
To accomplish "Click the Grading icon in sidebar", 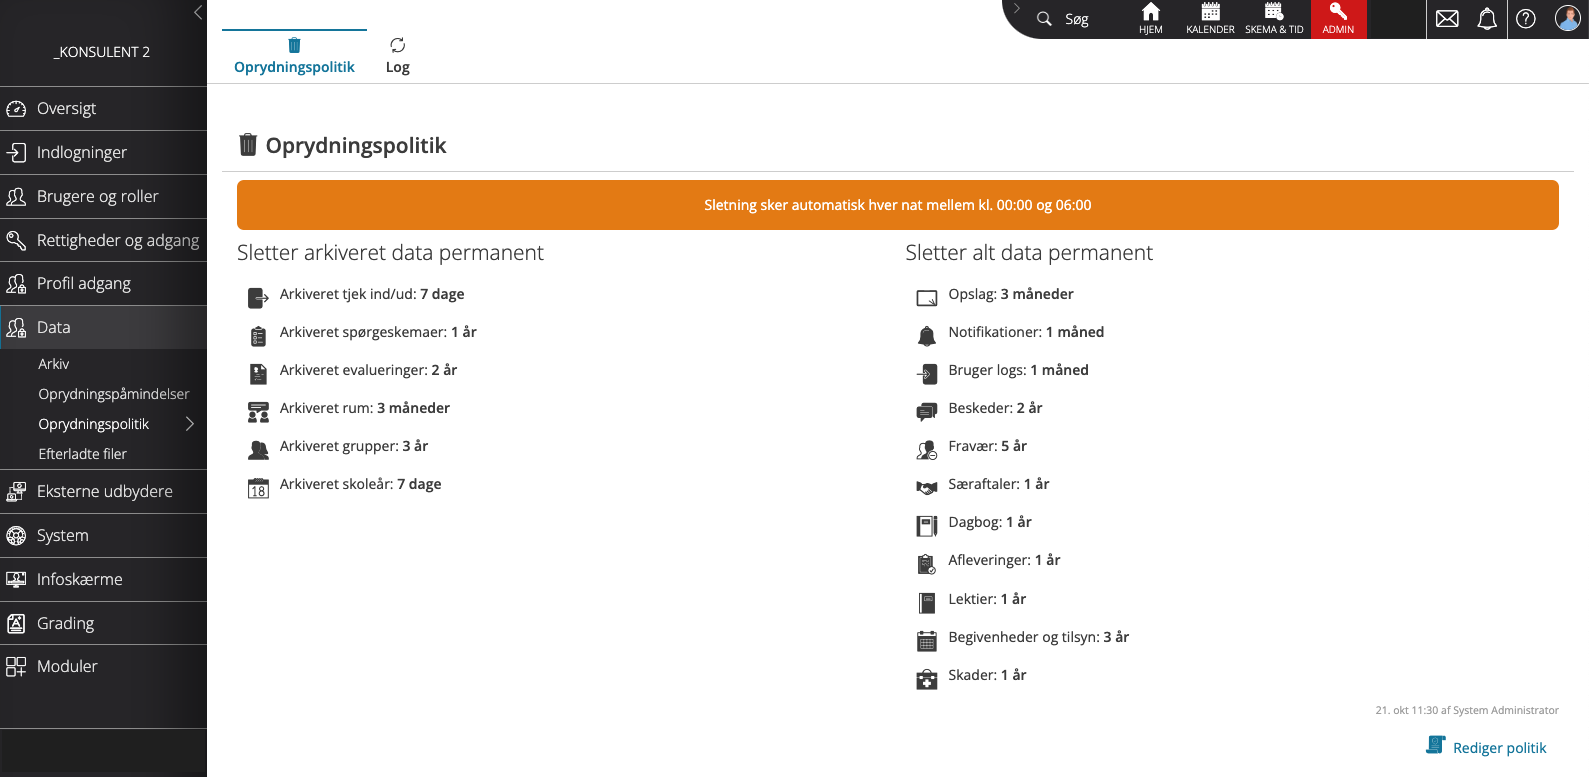I will [x=16, y=623].
